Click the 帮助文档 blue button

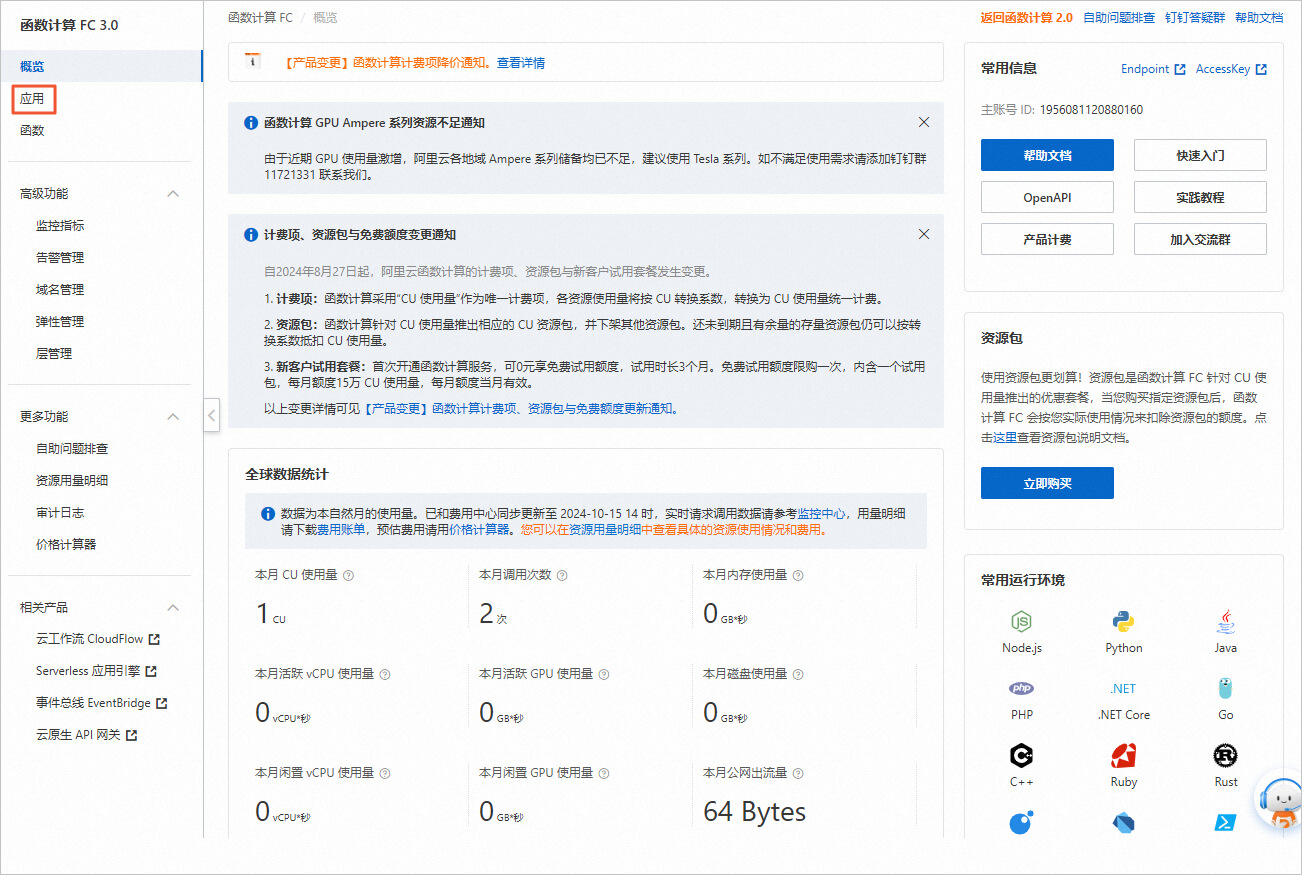[x=1047, y=155]
